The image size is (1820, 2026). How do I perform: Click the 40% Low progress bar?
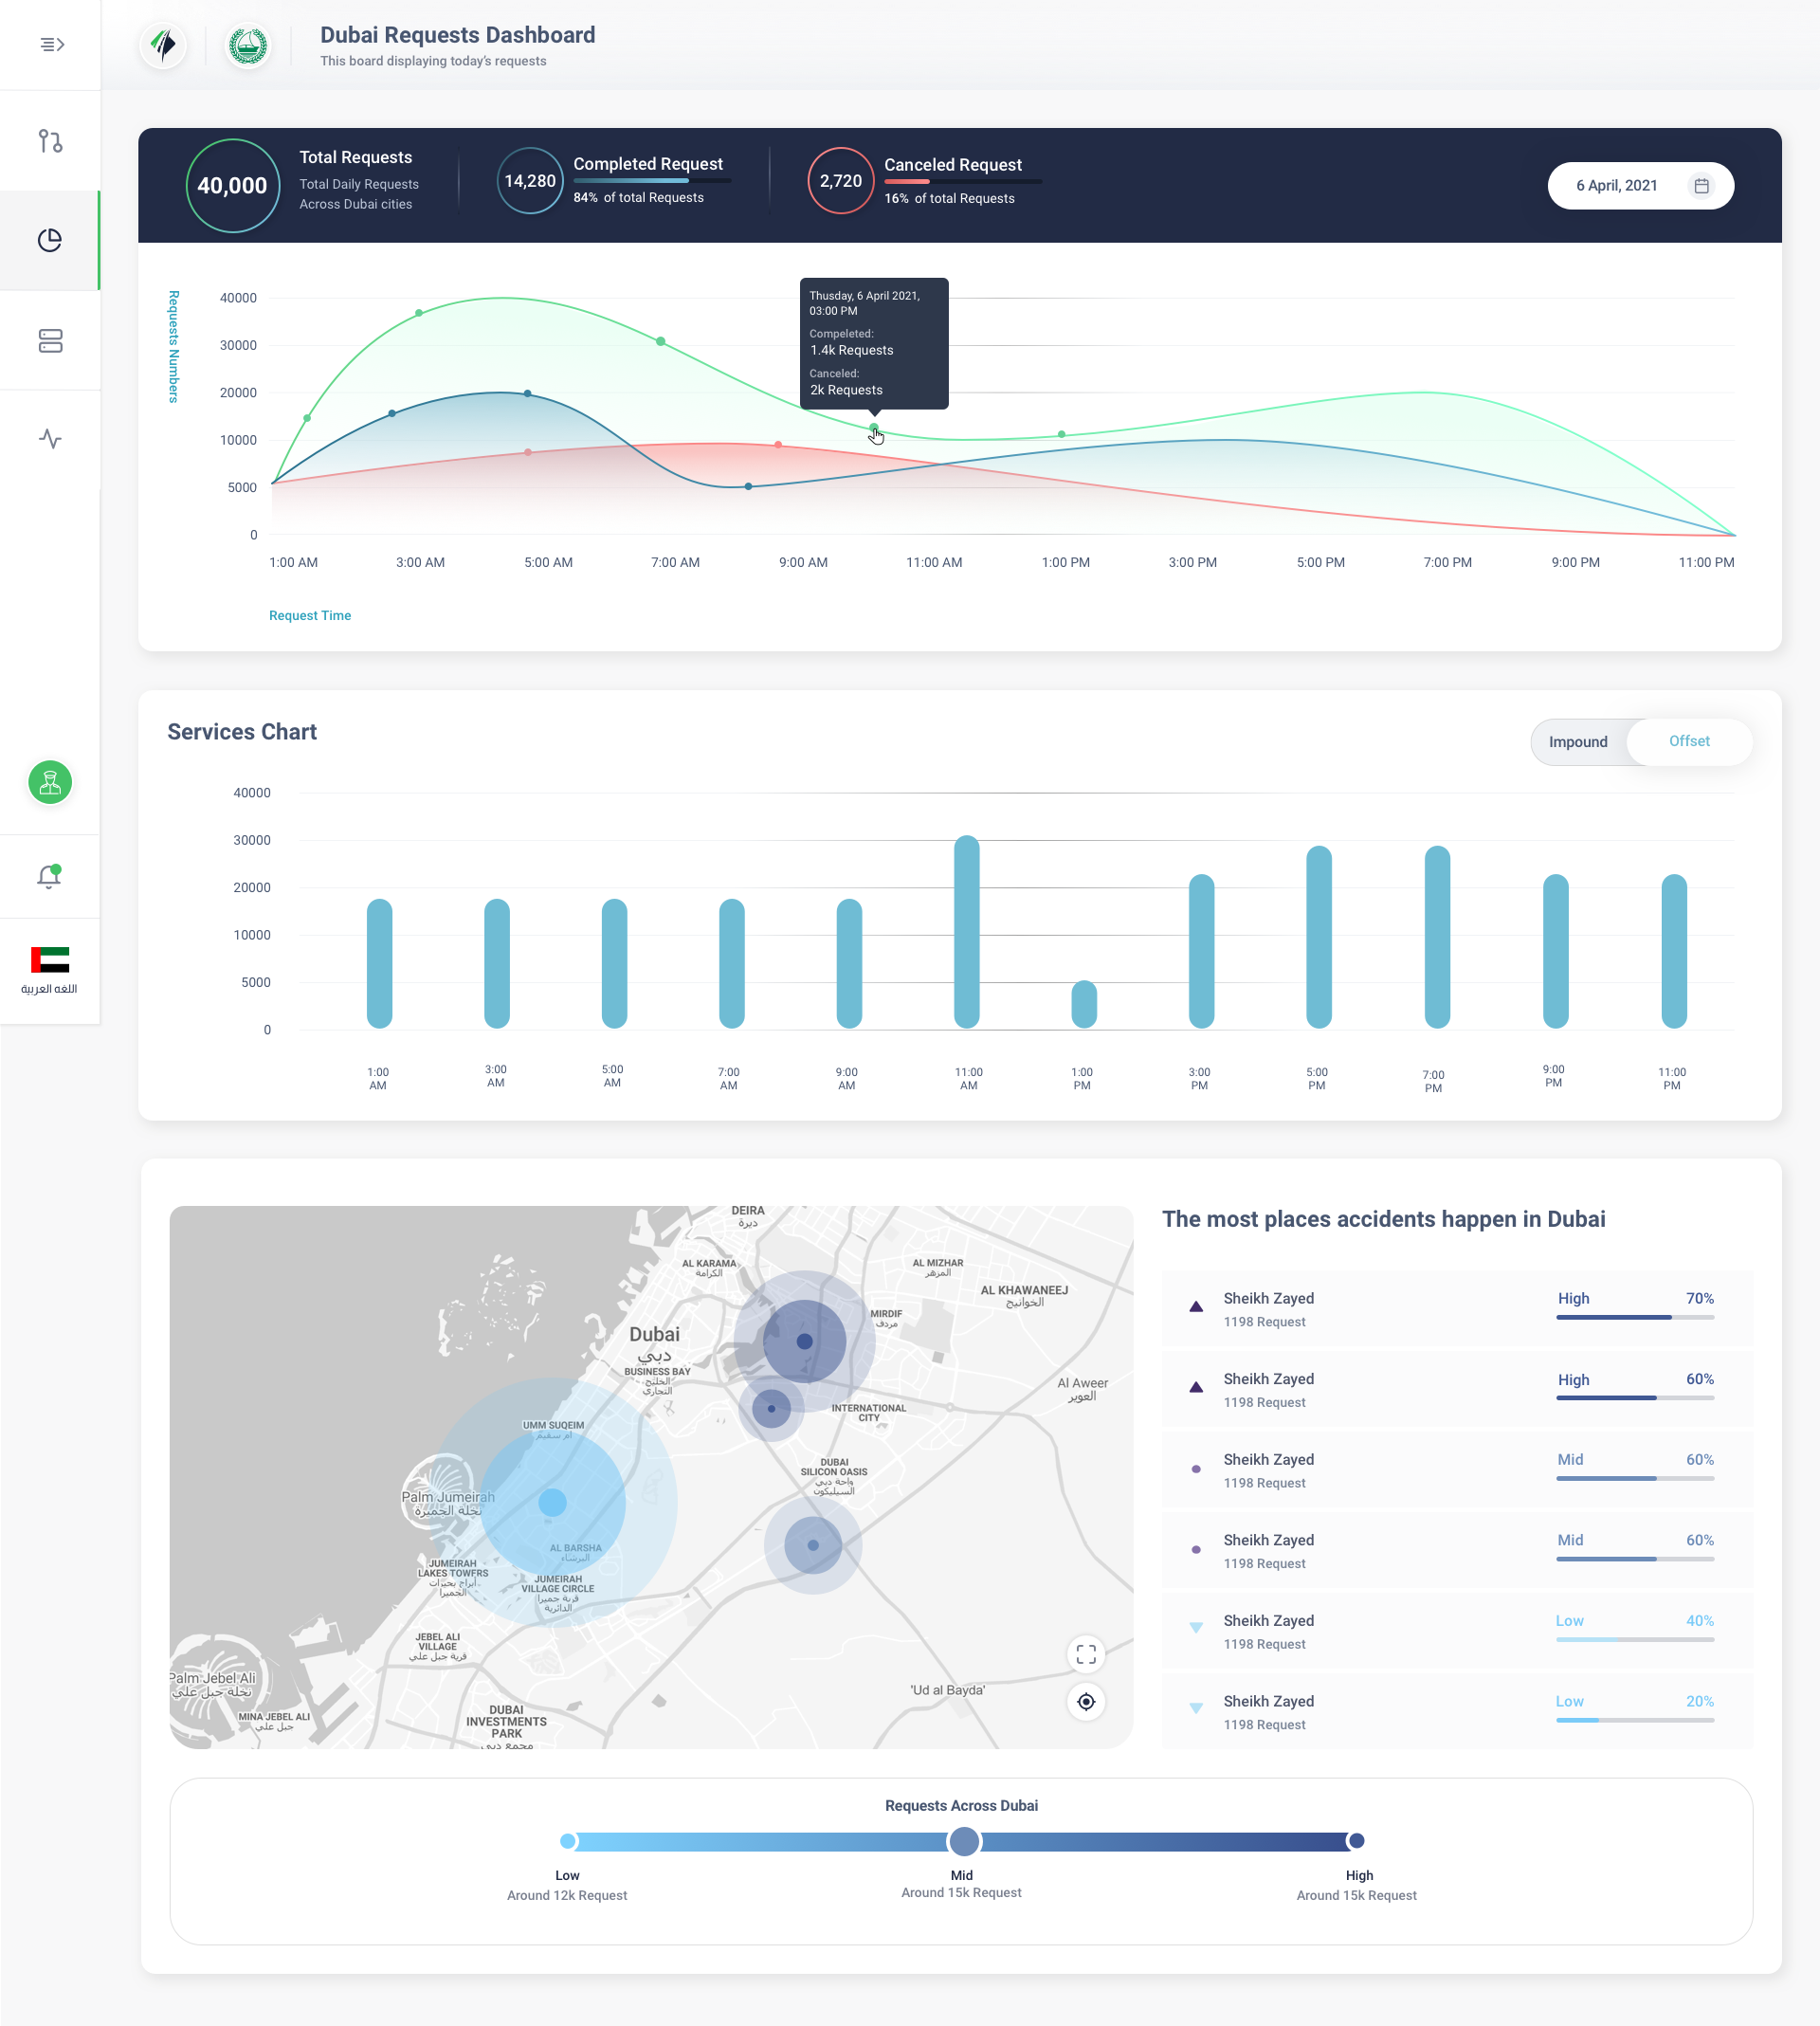click(x=1635, y=1640)
